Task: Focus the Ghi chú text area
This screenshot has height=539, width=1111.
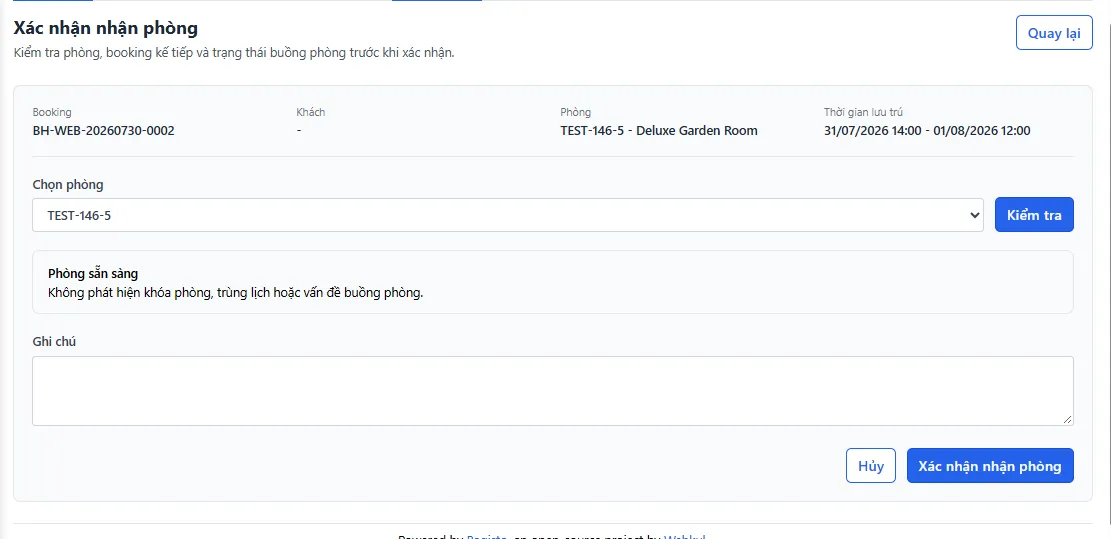Action: click(x=553, y=391)
